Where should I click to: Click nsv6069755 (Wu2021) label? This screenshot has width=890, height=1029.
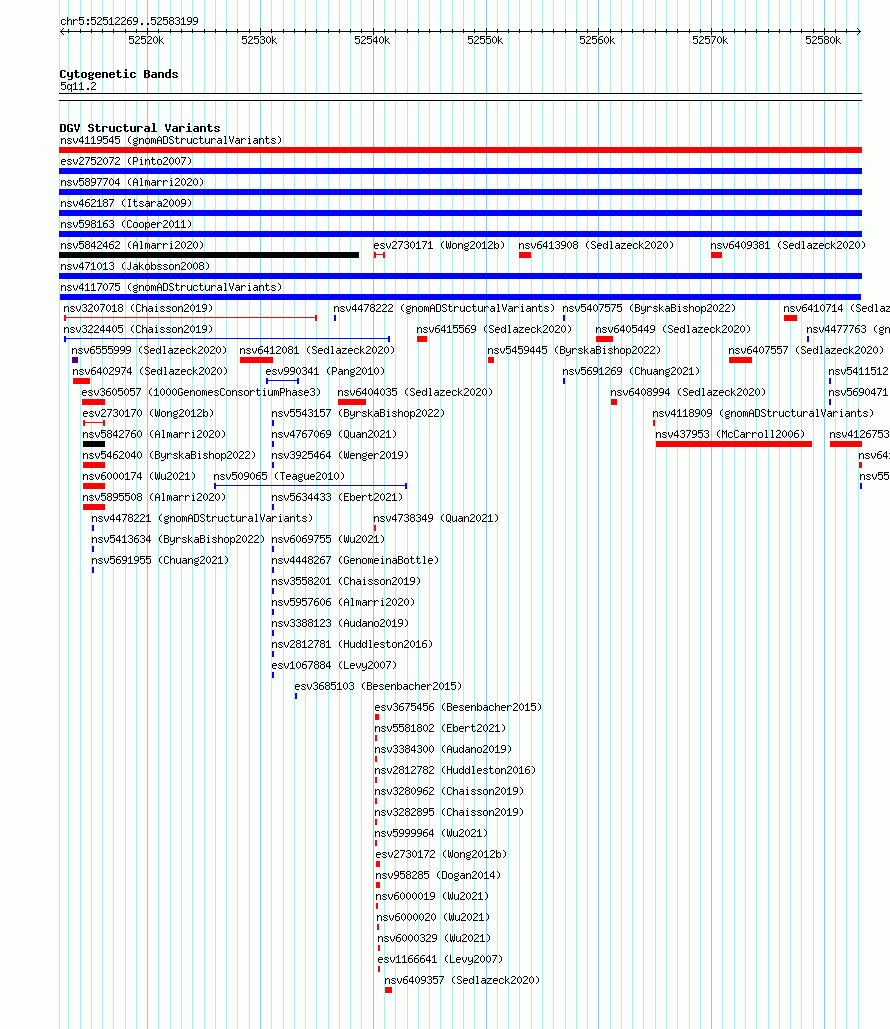pos(328,539)
